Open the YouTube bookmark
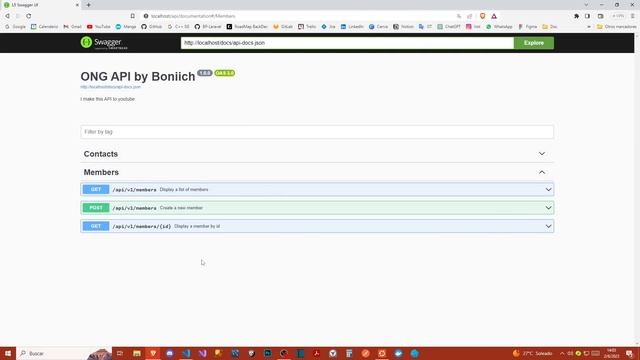 pos(99,27)
